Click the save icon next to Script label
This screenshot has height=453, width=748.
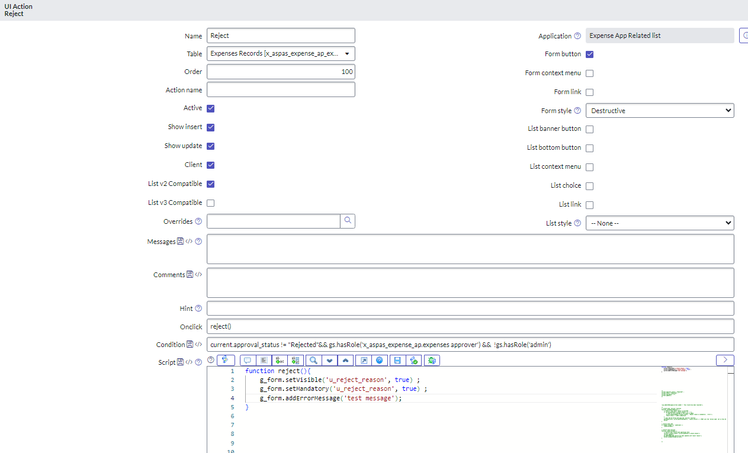pyautogui.click(x=180, y=362)
